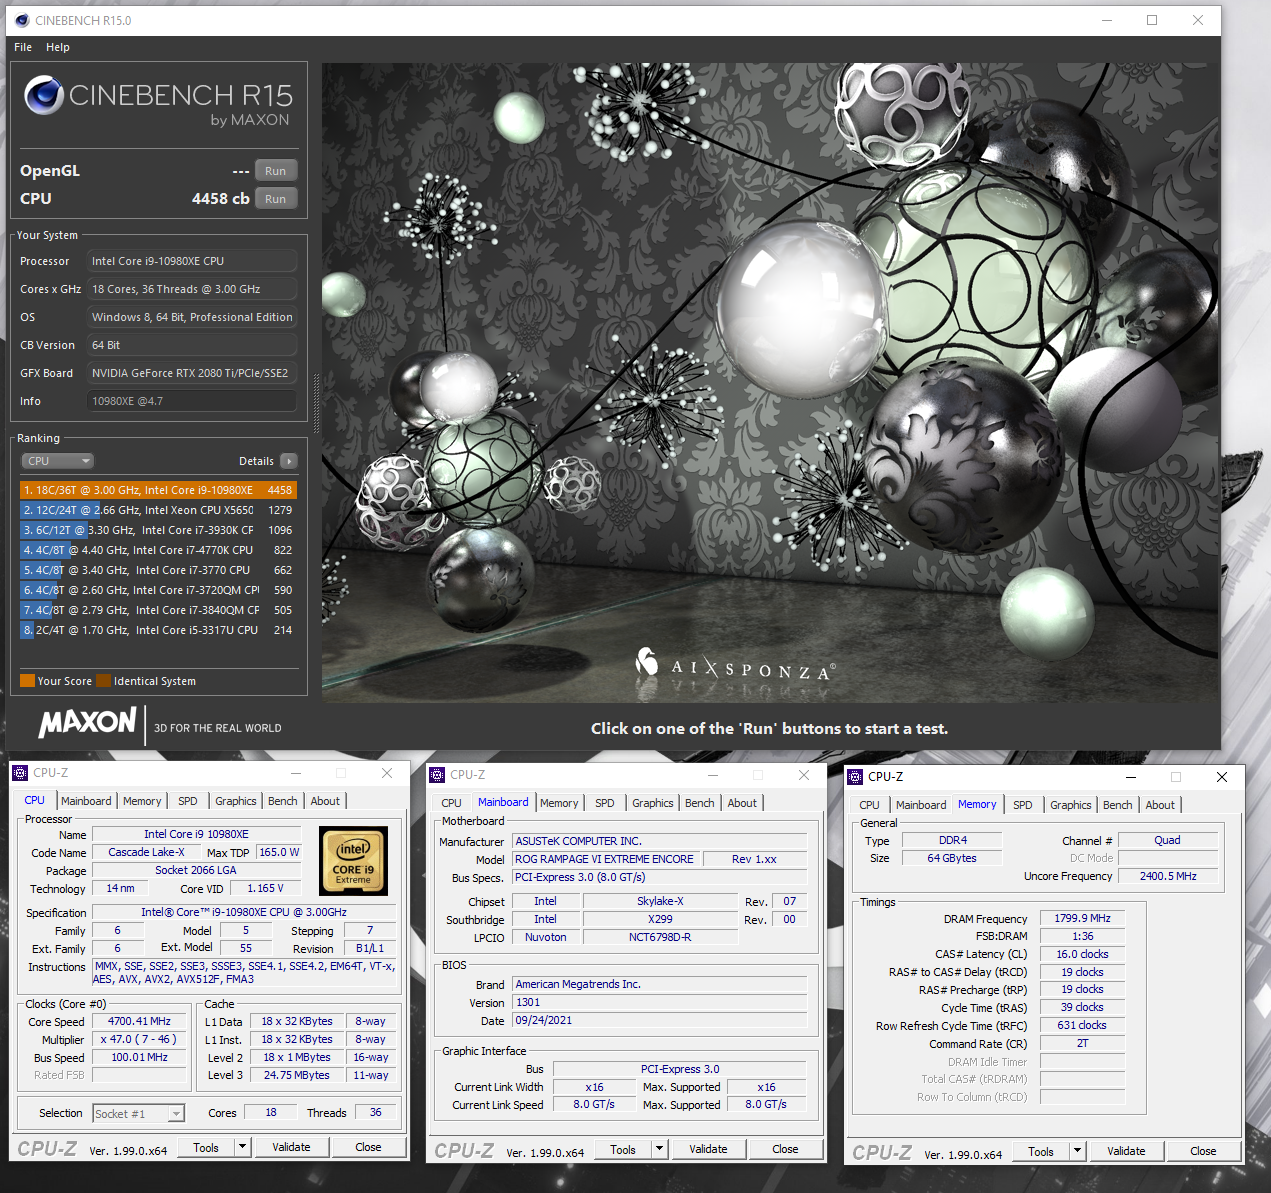
Task: Click the Uncore Frequency value 2400.5 MHz
Action: (x=1168, y=875)
